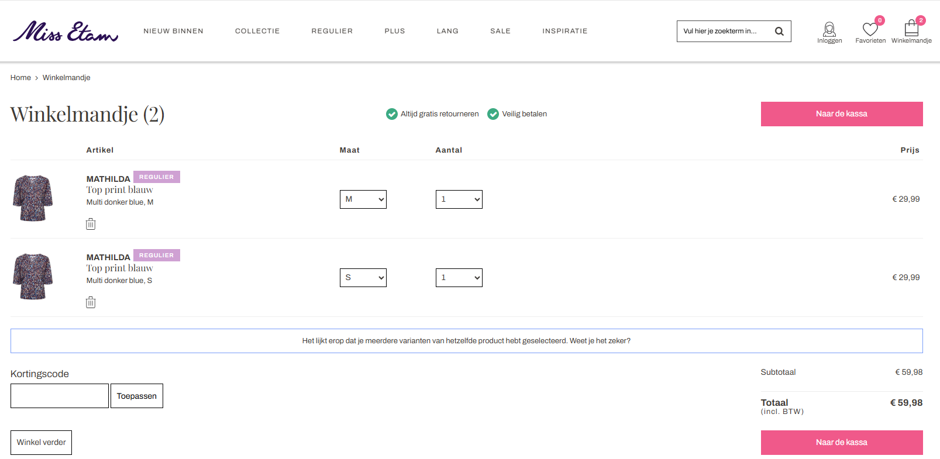Viewport: 940px width, 459px height.
Task: Click the green check next to Veilig betalen
Action: point(493,114)
